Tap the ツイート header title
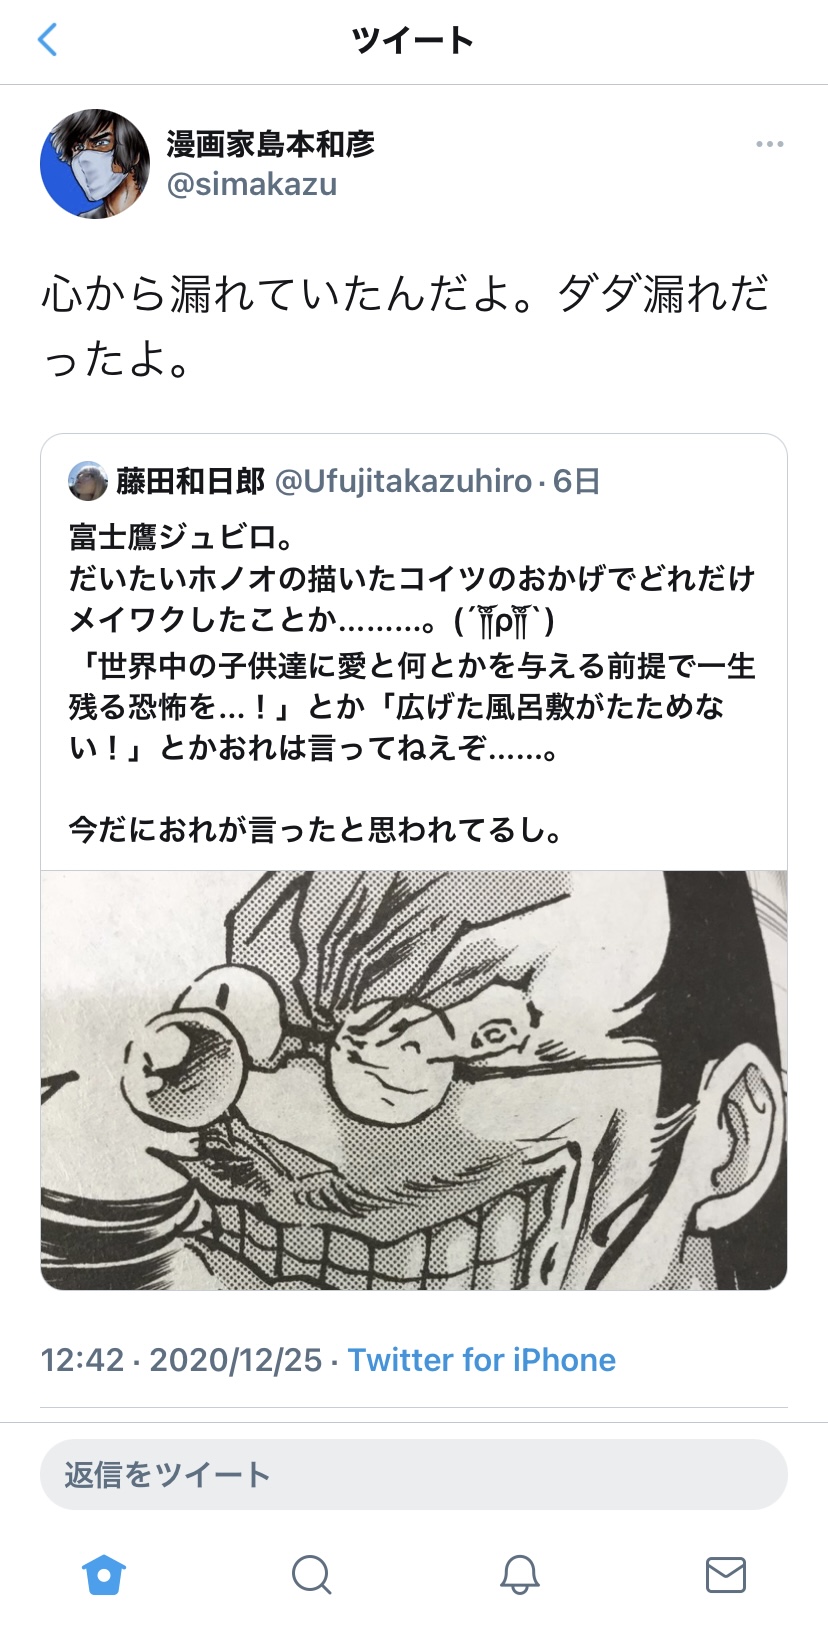The height and width of the screenshot is (1635, 828). pyautogui.click(x=413, y=40)
